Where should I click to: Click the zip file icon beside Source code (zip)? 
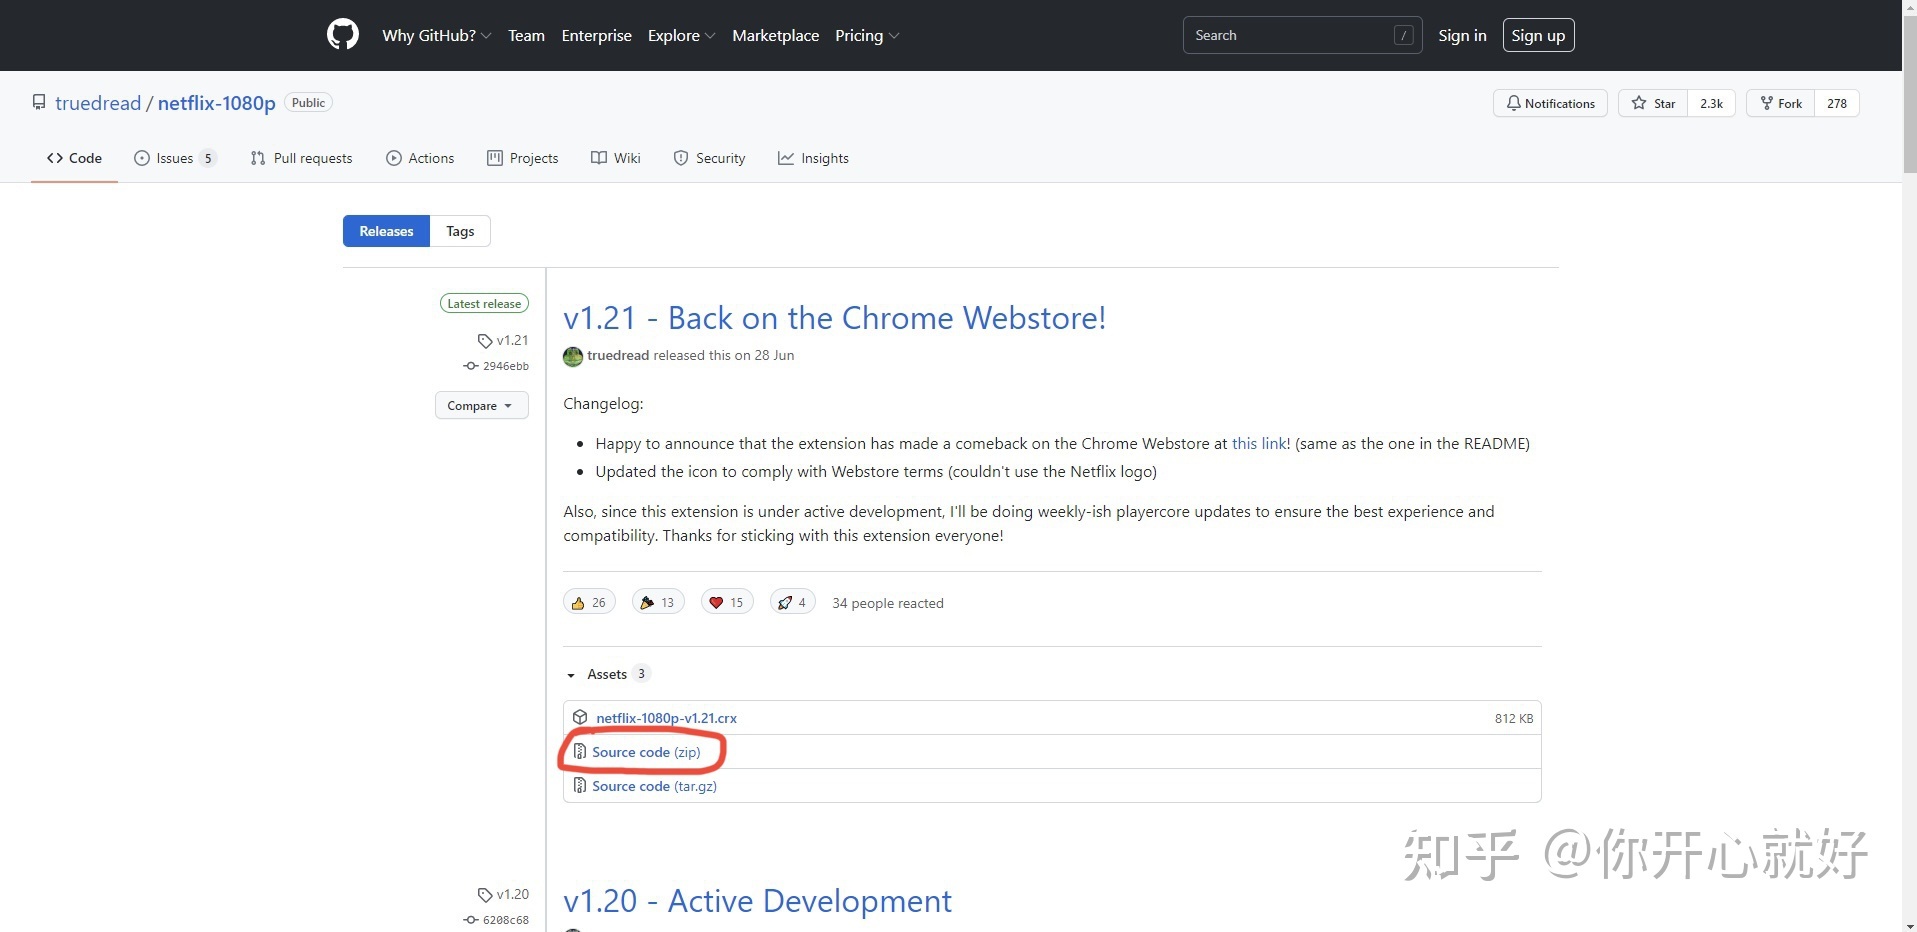tap(580, 751)
